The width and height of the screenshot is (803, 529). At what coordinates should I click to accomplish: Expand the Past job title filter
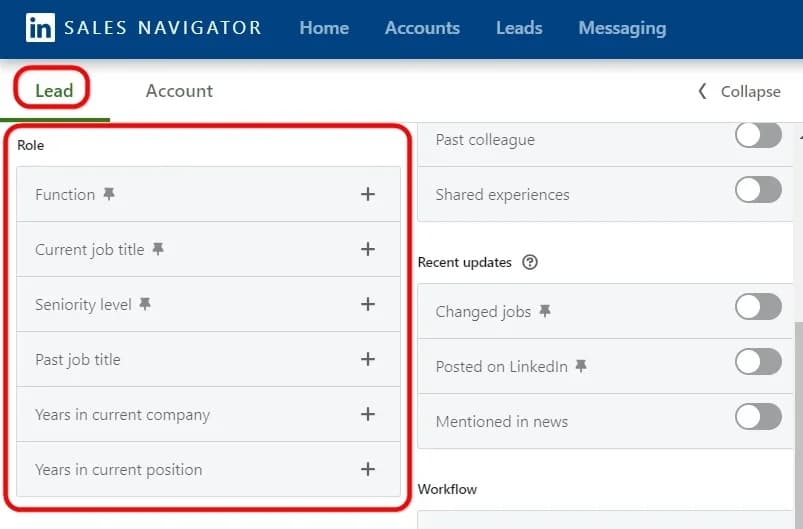(368, 359)
